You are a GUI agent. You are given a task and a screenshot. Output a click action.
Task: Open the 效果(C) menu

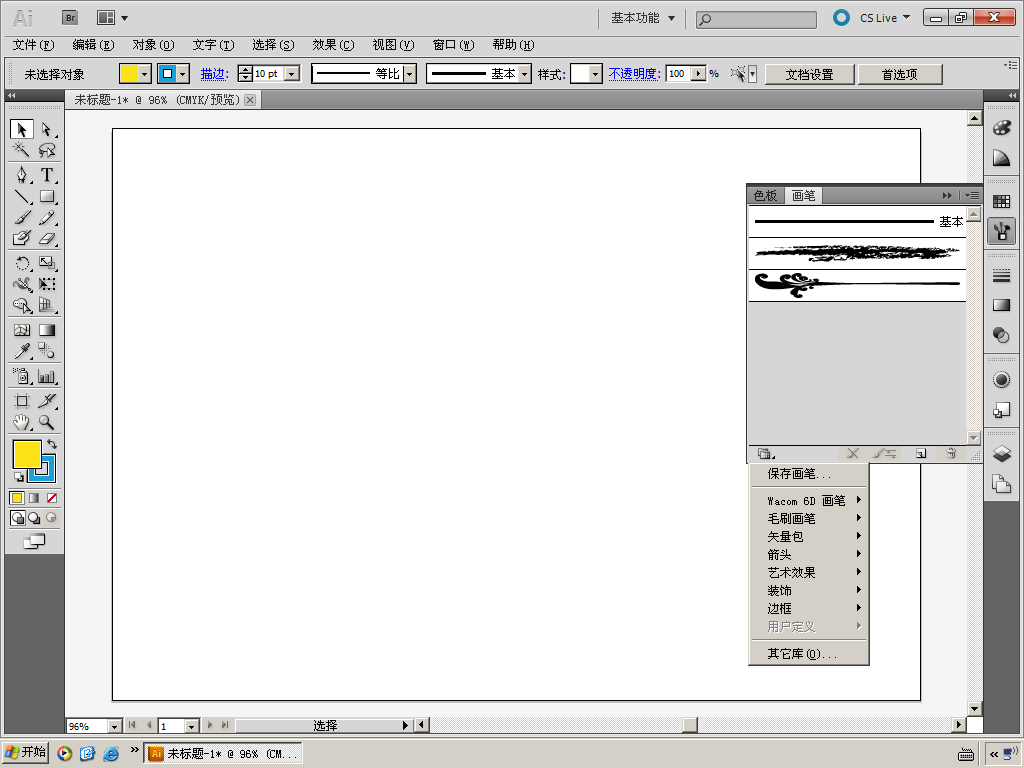[333, 45]
